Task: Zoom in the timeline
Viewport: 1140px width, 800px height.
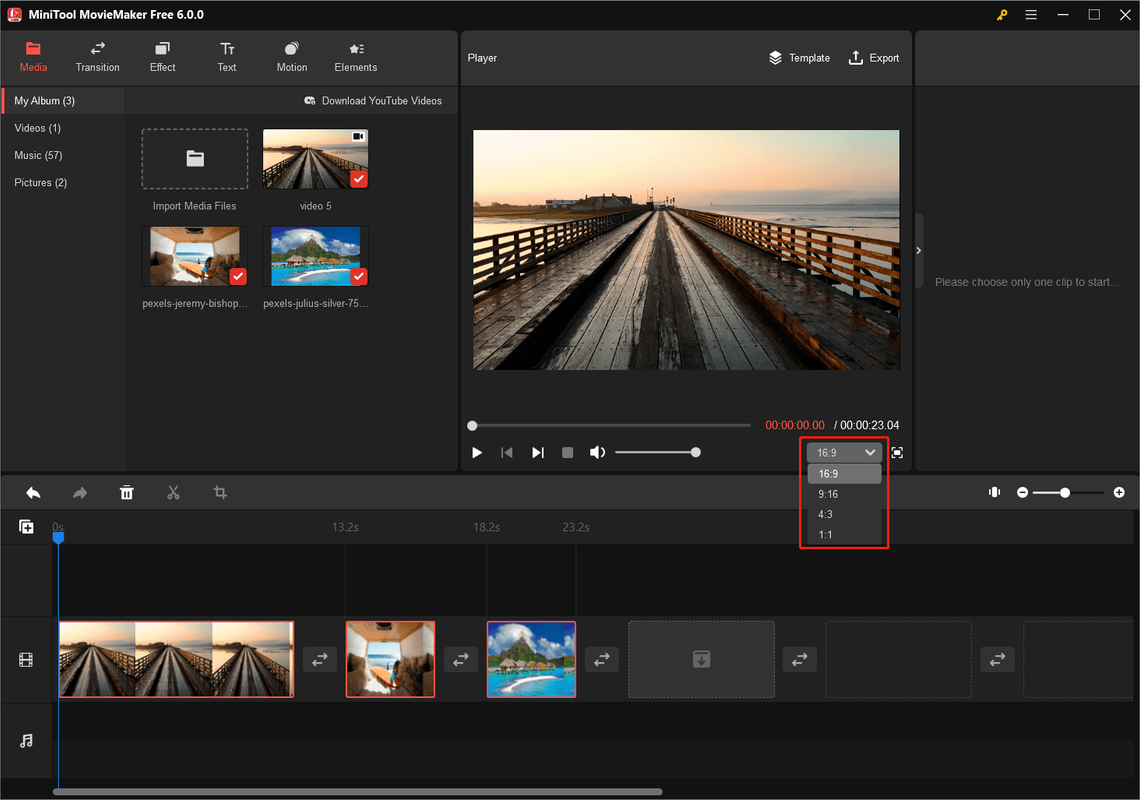Action: 1119,492
